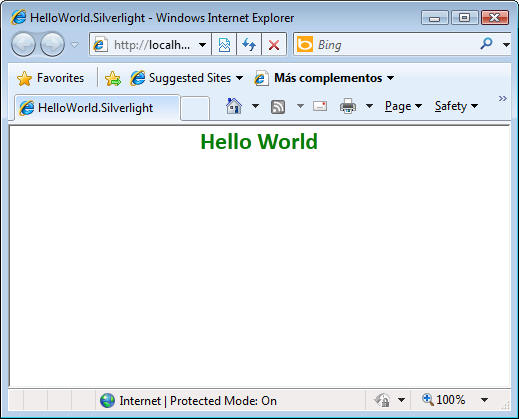Open the recent pages dropdown arrow
The height and width of the screenshot is (419, 519).
[75, 44]
